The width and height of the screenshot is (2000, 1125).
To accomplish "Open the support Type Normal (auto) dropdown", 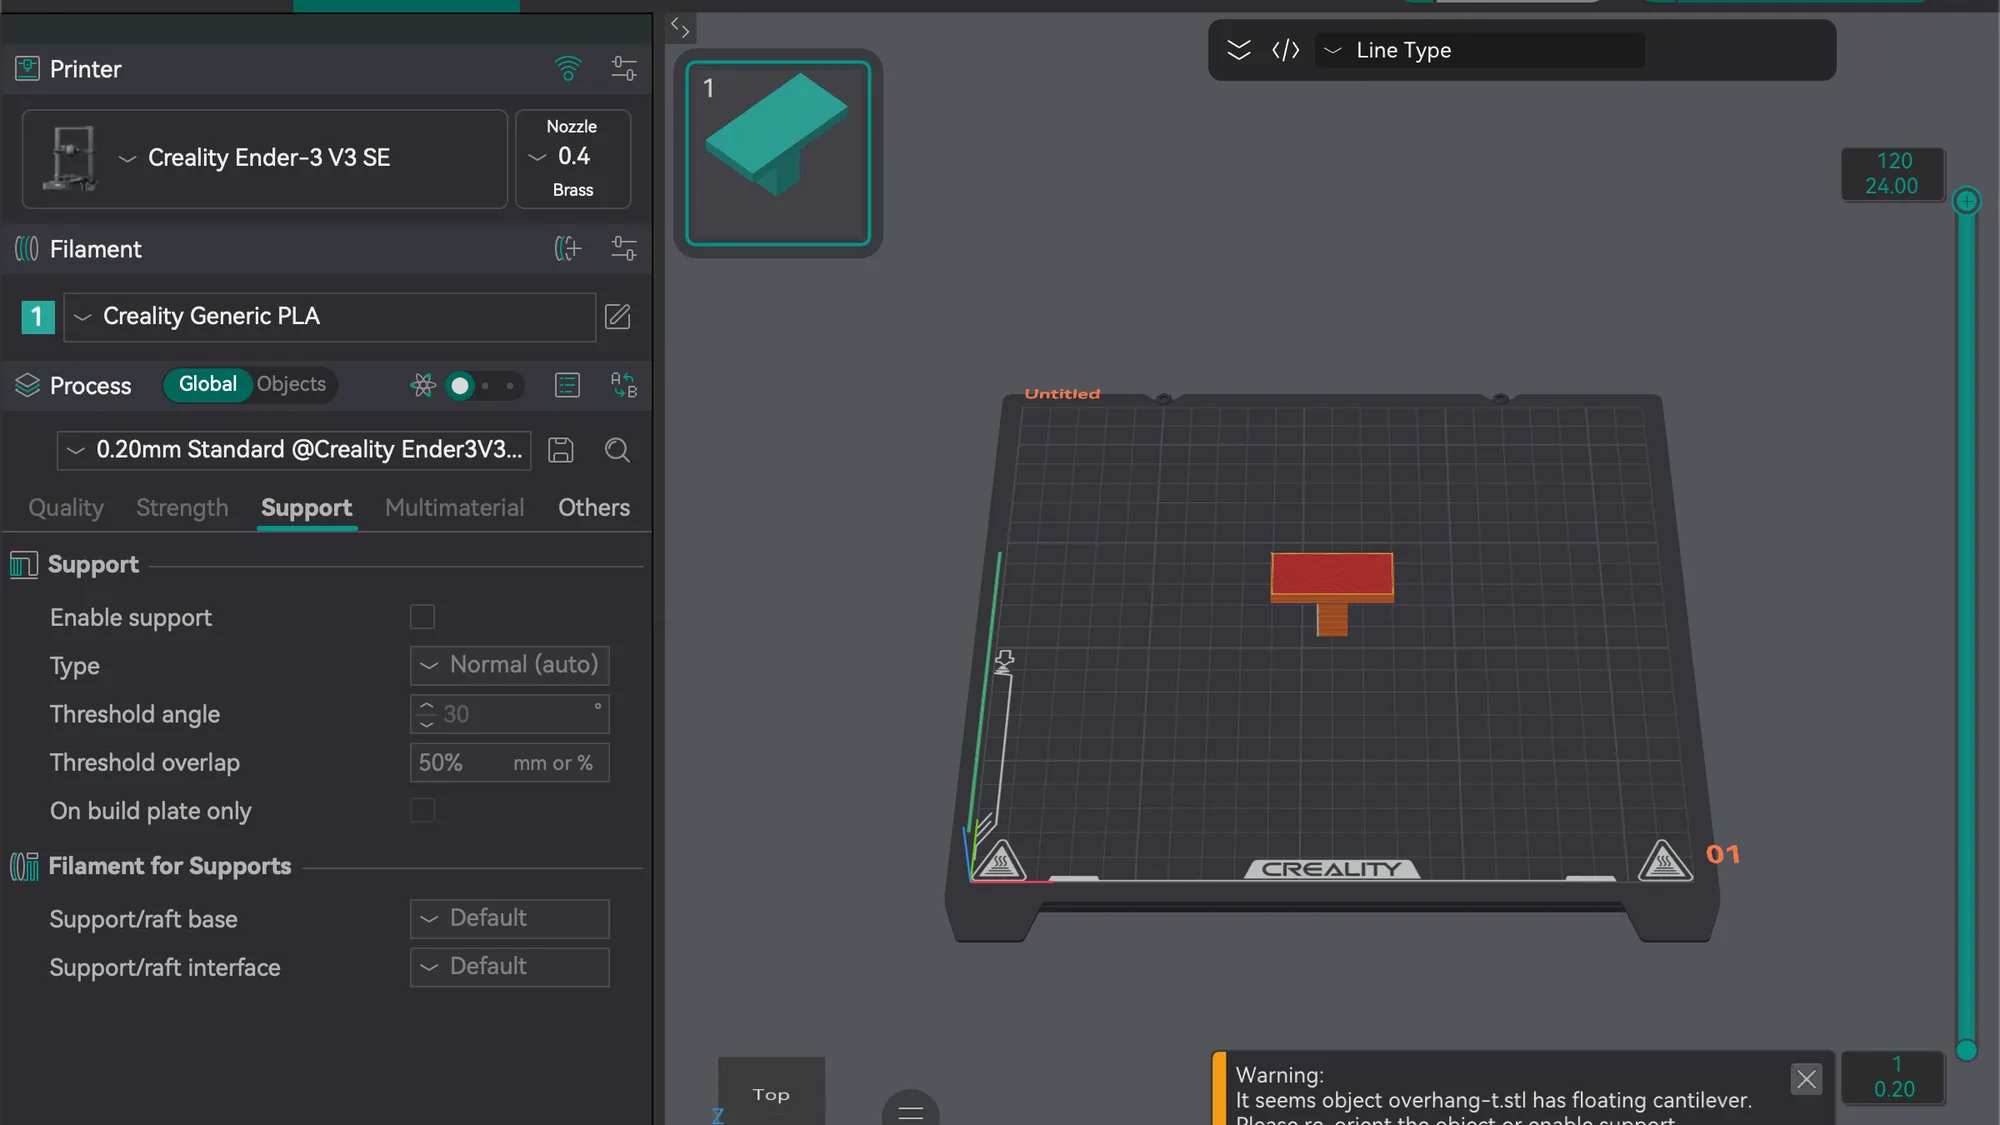I will pyautogui.click(x=509, y=665).
